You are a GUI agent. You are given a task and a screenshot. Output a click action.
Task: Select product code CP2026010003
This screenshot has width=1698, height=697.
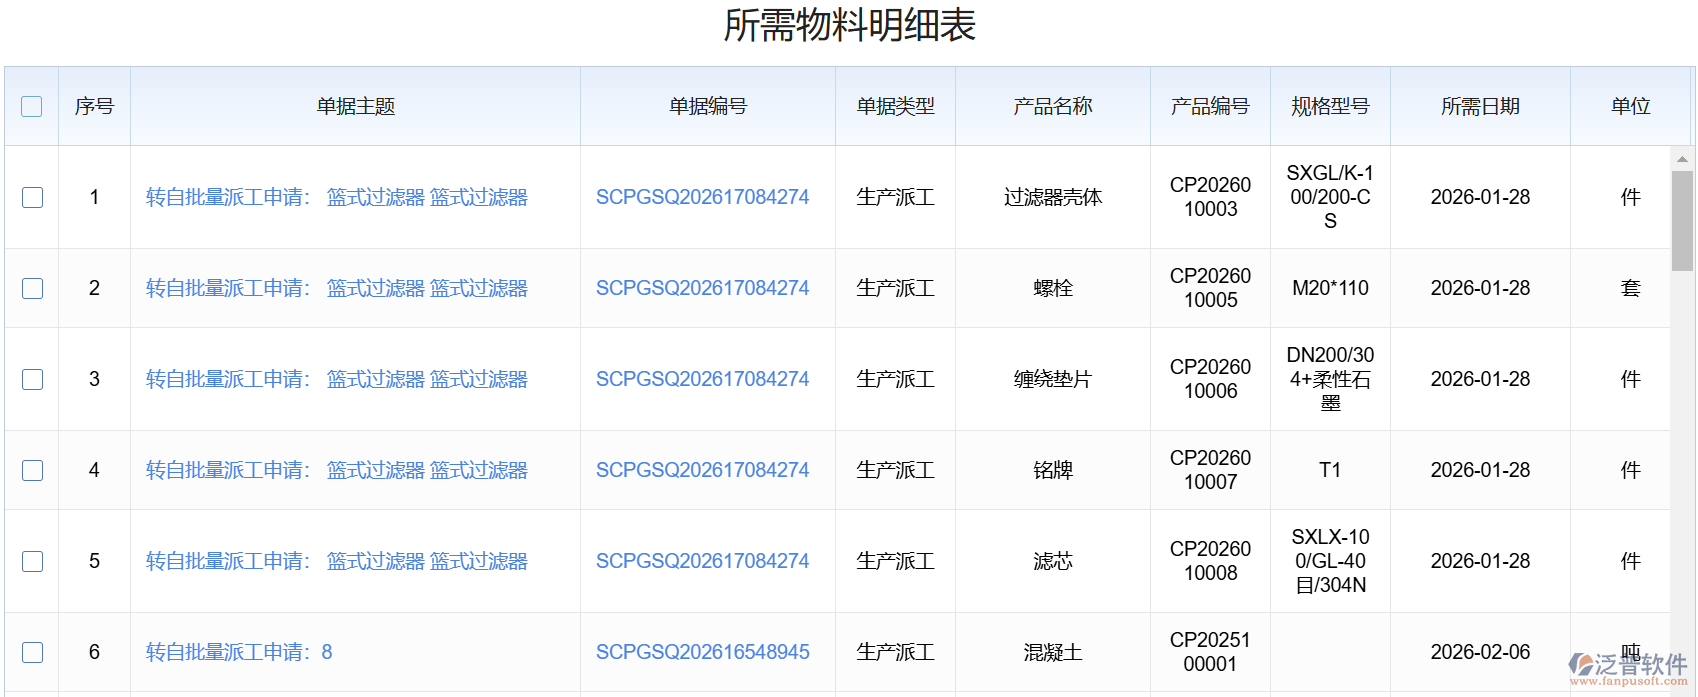pos(1210,197)
